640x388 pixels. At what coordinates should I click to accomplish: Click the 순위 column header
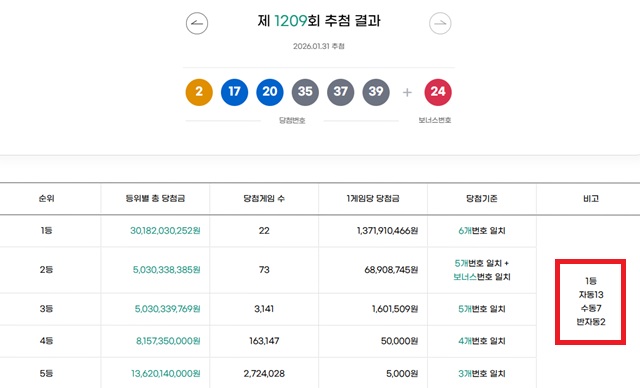(47, 199)
